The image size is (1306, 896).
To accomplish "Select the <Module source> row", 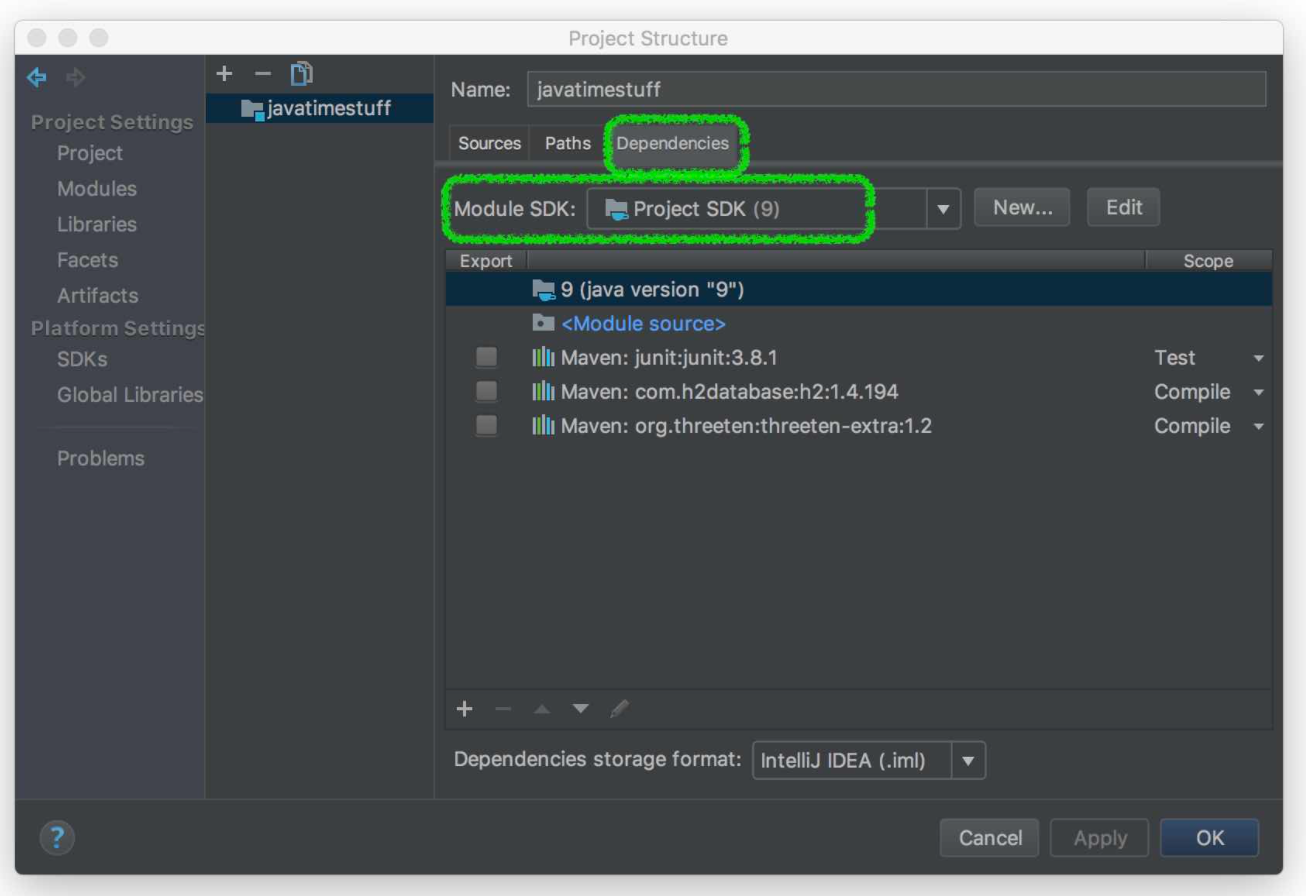I will [859, 324].
